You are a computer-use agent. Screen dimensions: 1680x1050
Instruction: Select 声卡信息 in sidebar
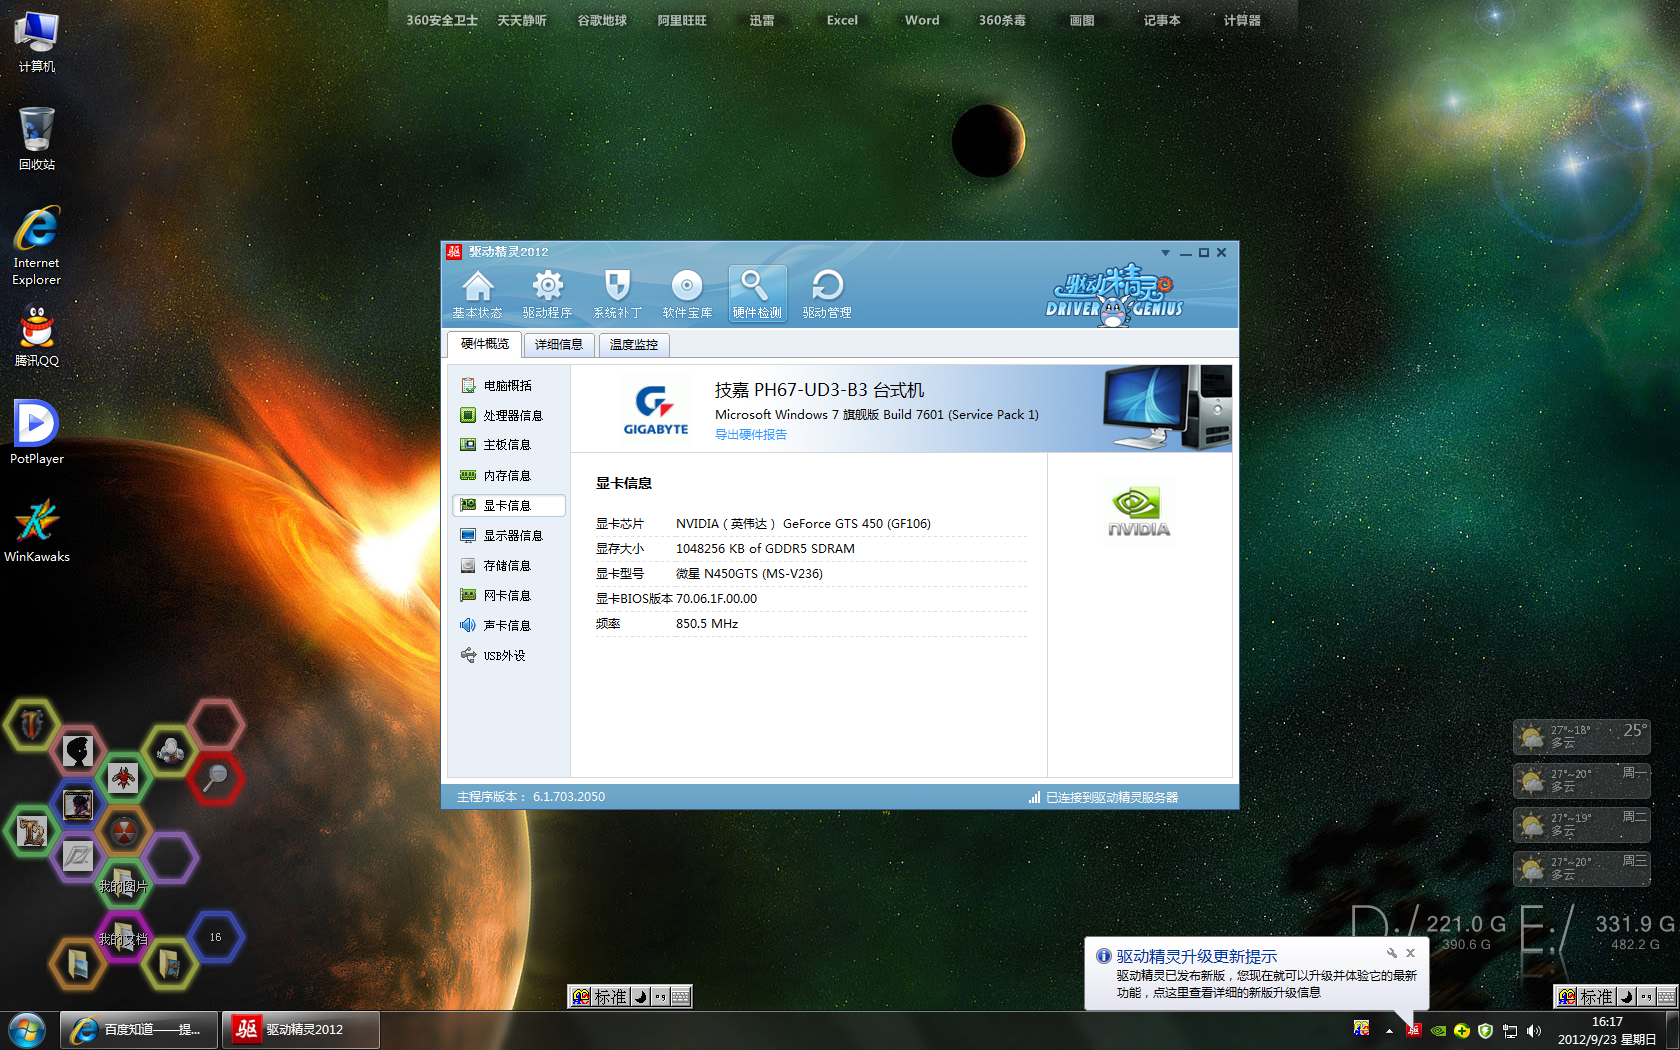508,625
